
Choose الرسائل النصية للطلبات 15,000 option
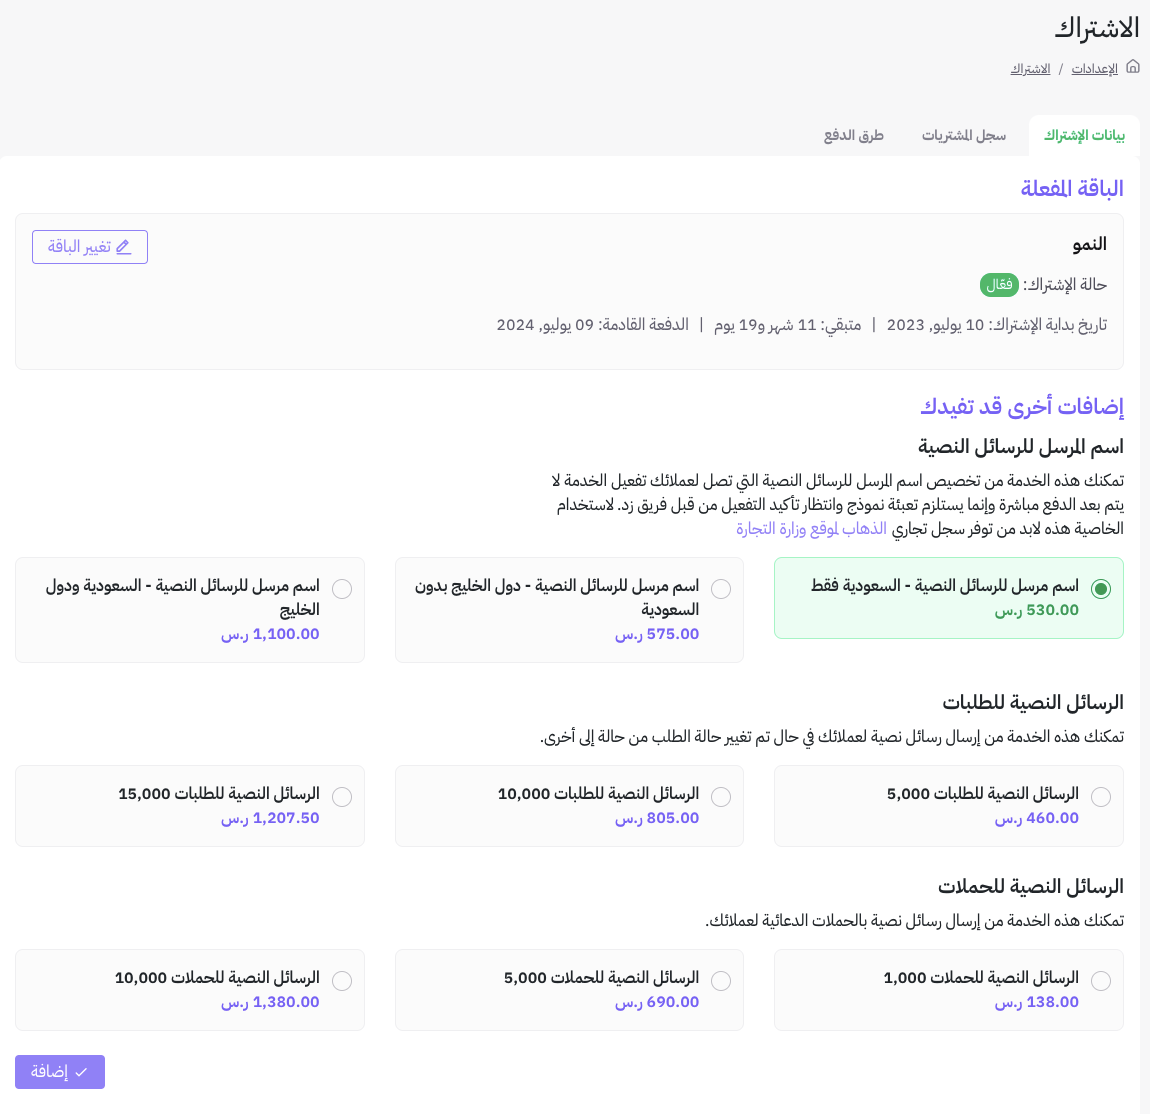(342, 796)
